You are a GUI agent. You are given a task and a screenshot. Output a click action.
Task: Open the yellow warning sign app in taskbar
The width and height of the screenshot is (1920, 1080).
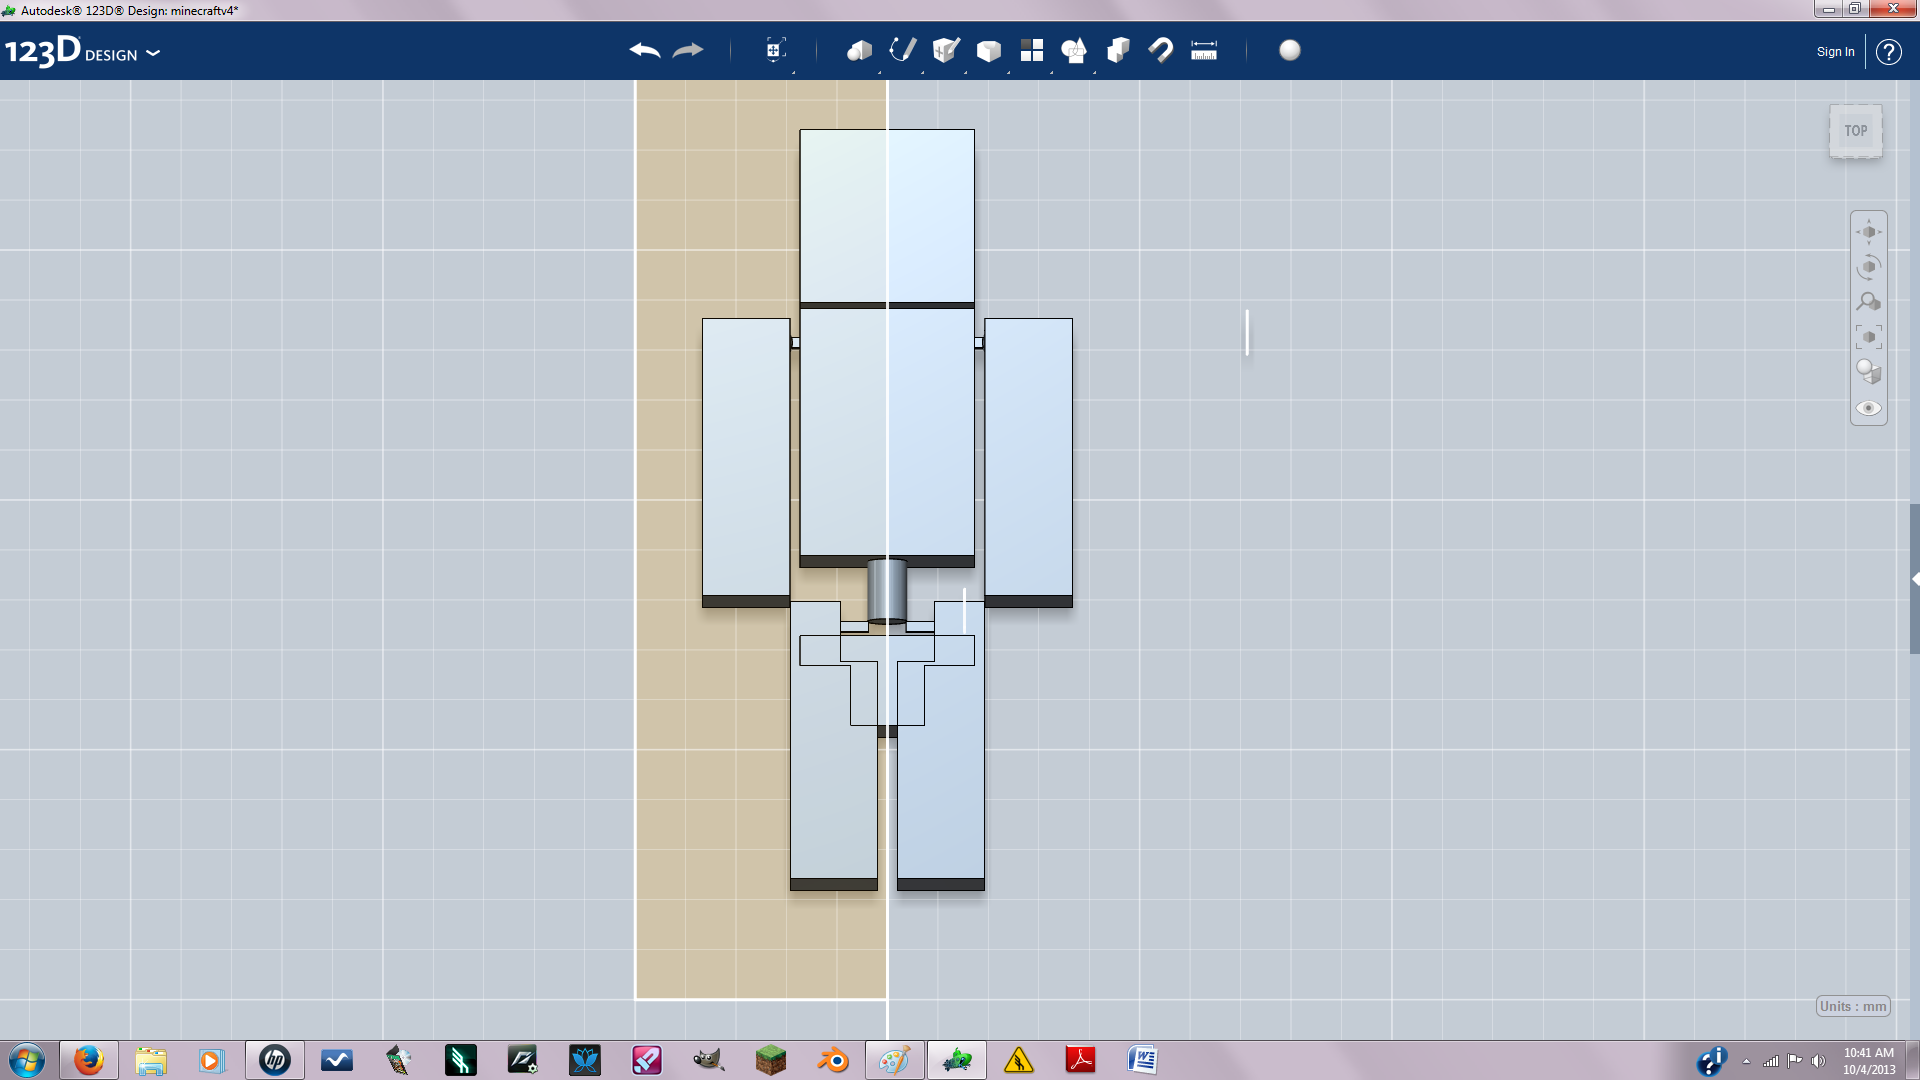click(x=1019, y=1060)
